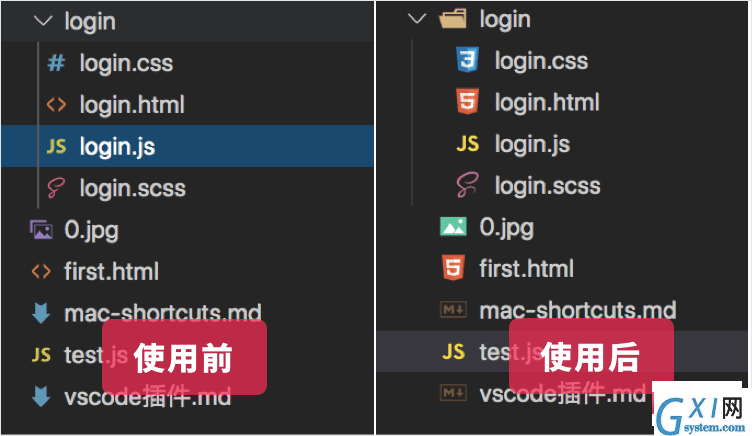Select the login folder name in right panel
The height and width of the screenshot is (436, 752).
tap(505, 20)
